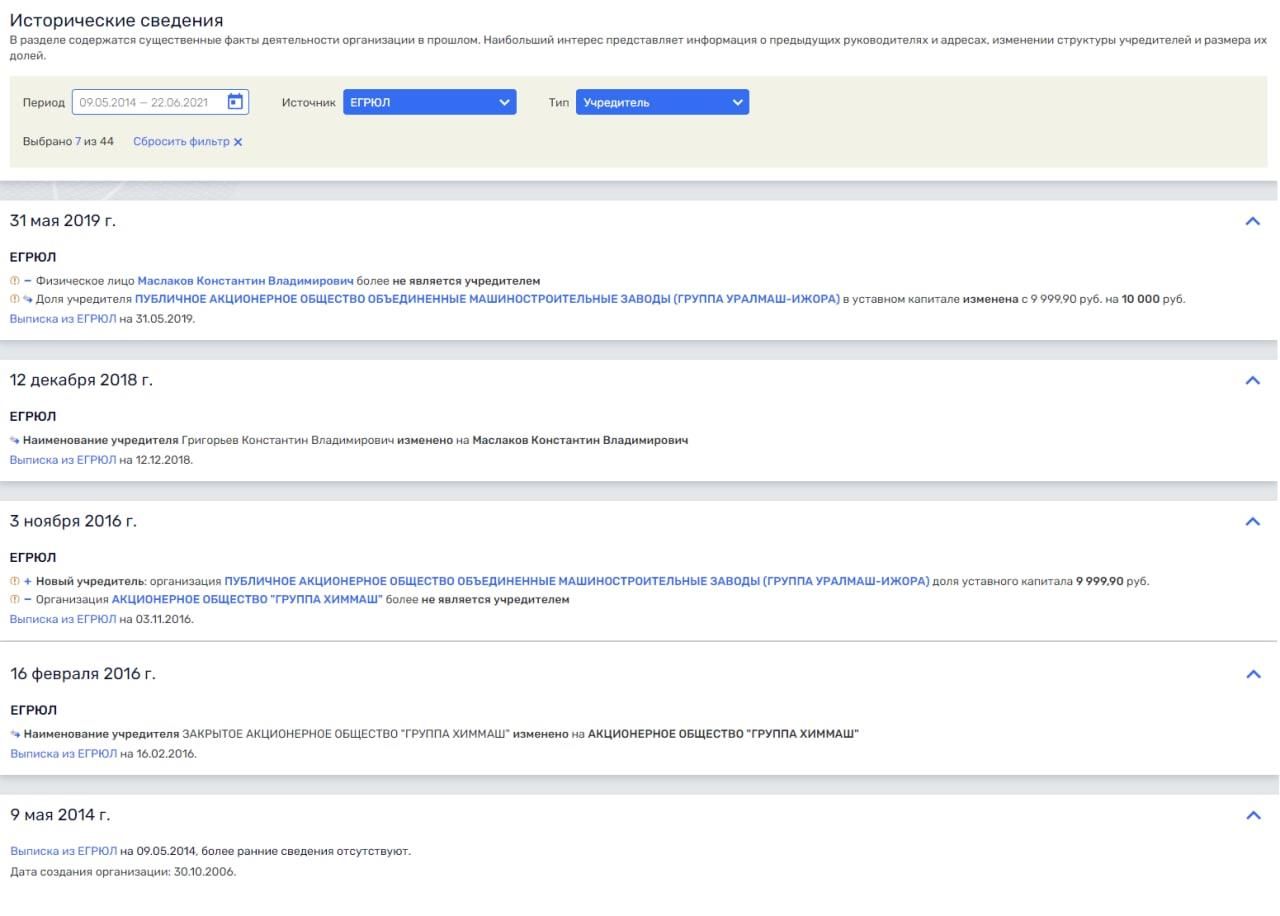Click warning icon before Маслаков более не является учредителем
This screenshot has height=916, width=1280.
[x=14, y=281]
